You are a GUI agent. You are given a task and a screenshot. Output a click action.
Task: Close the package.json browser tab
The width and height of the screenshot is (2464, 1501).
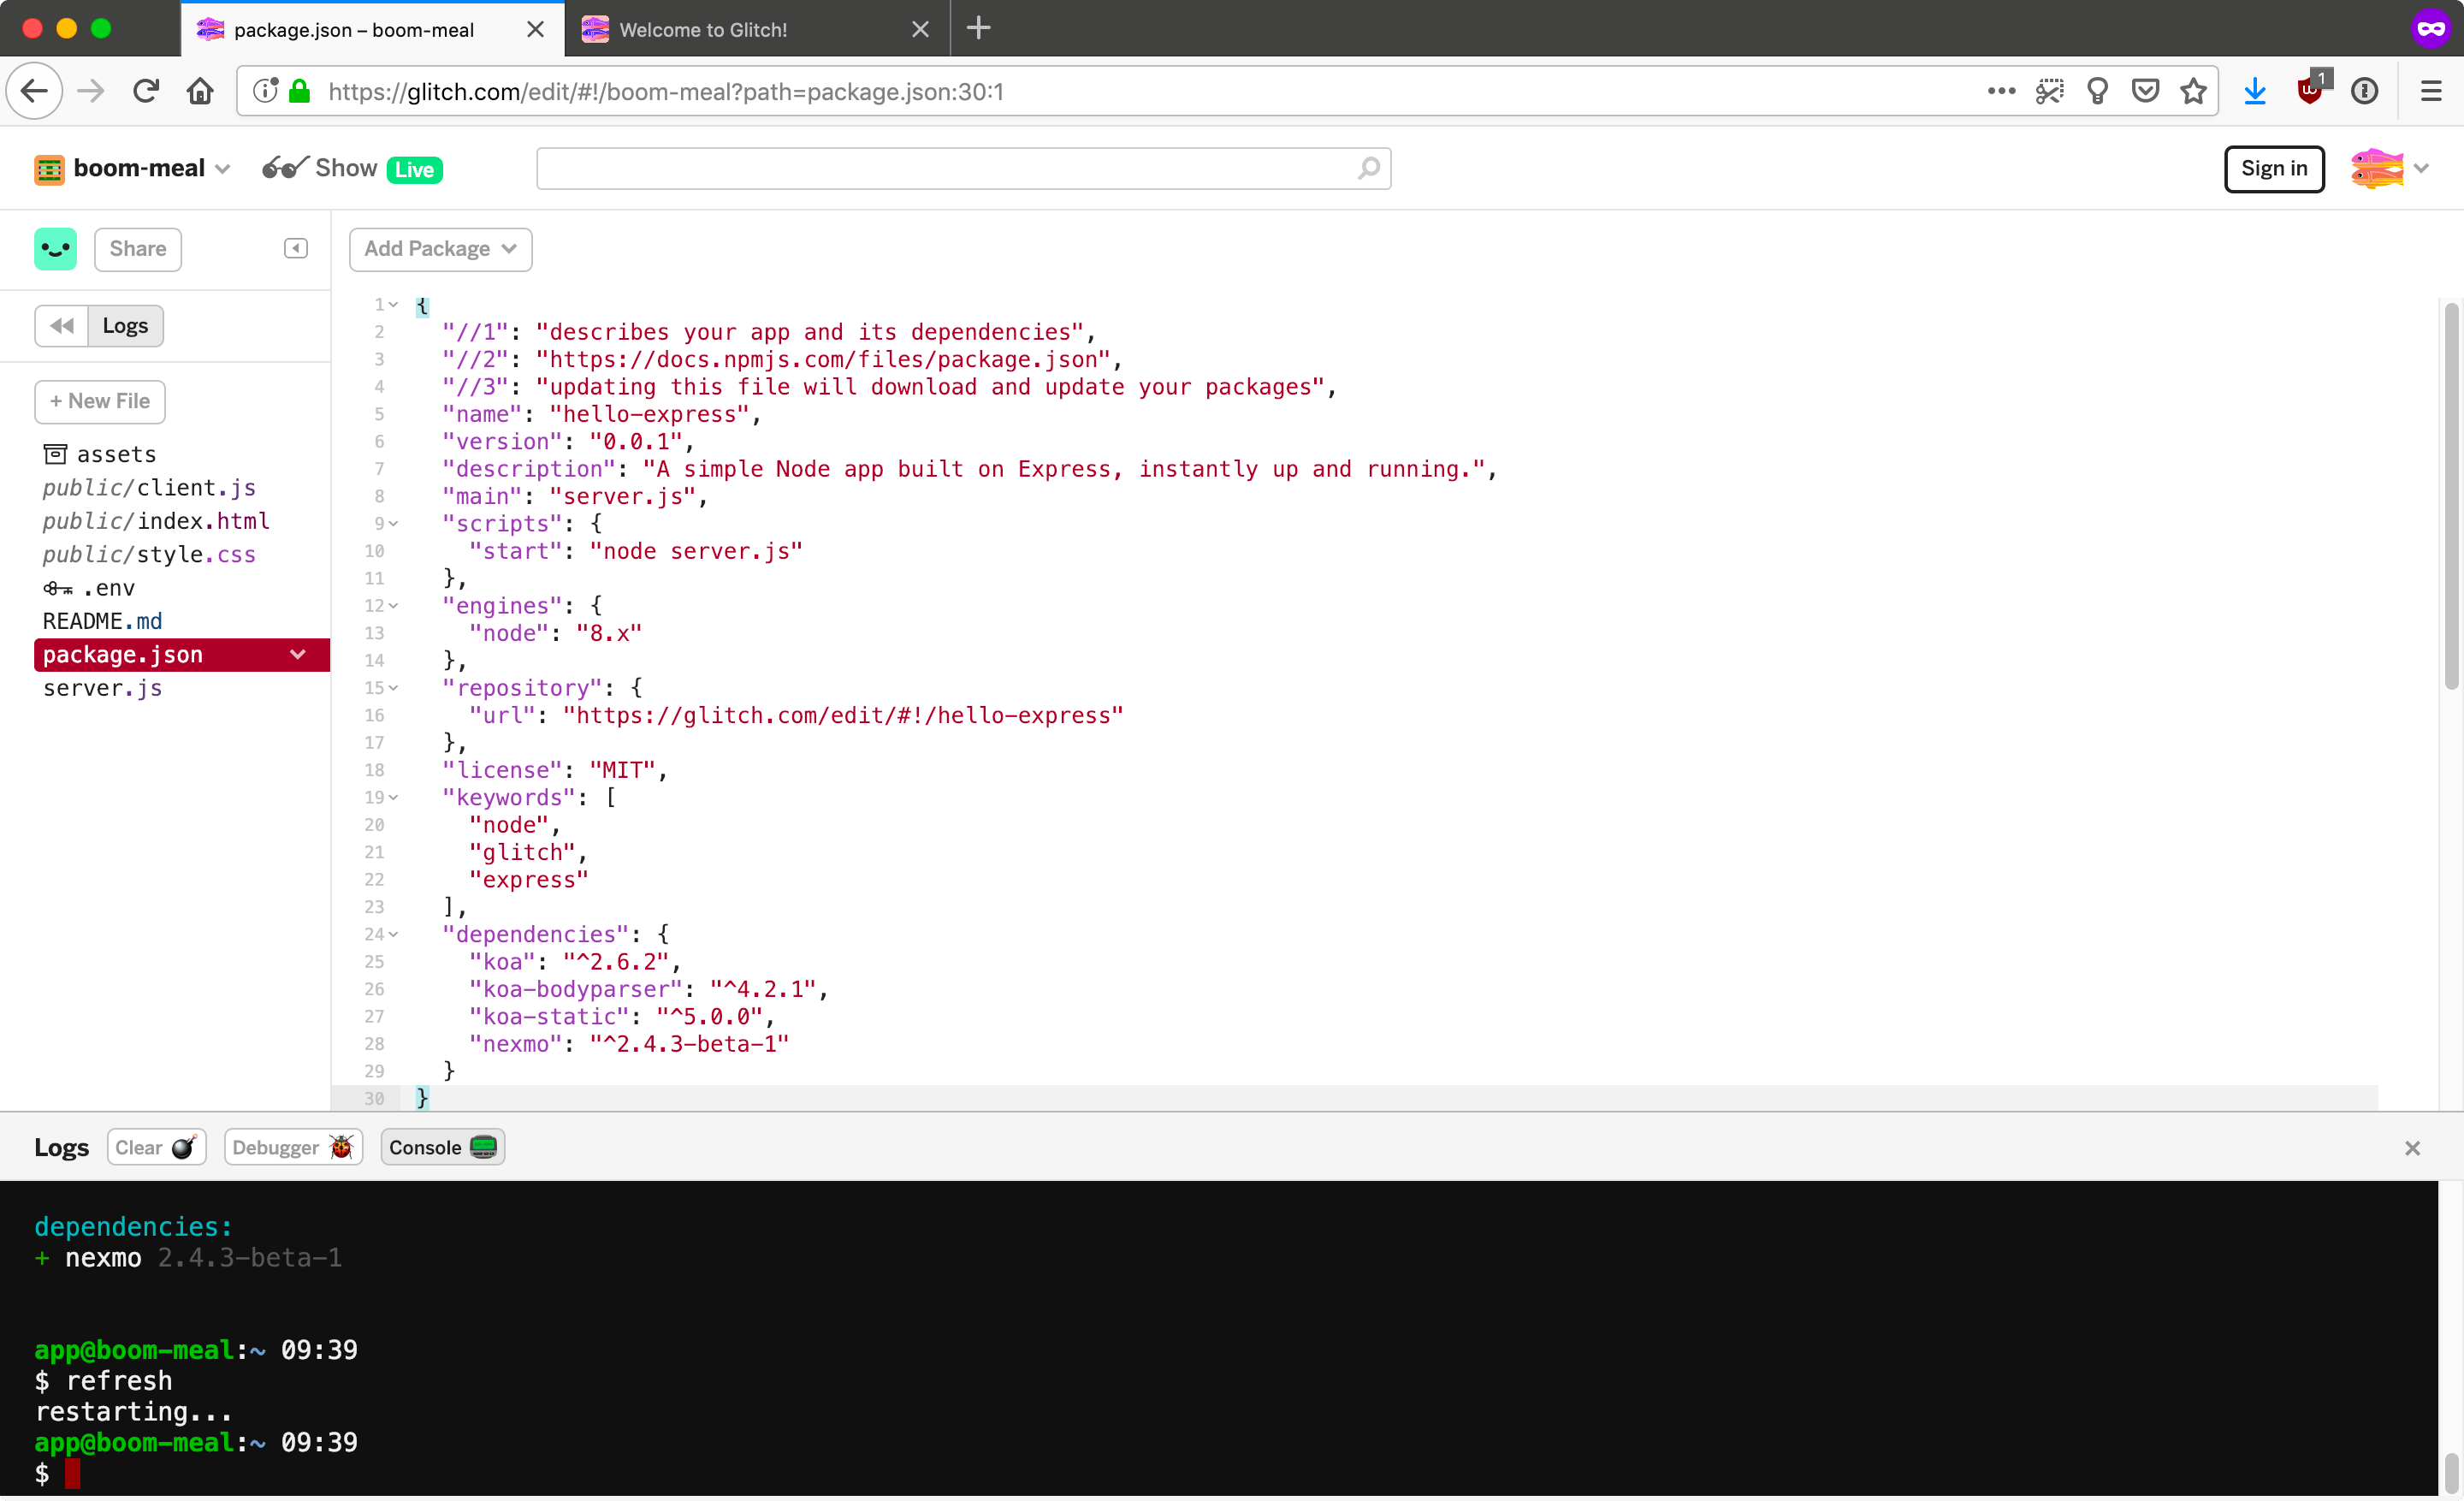(x=535, y=29)
